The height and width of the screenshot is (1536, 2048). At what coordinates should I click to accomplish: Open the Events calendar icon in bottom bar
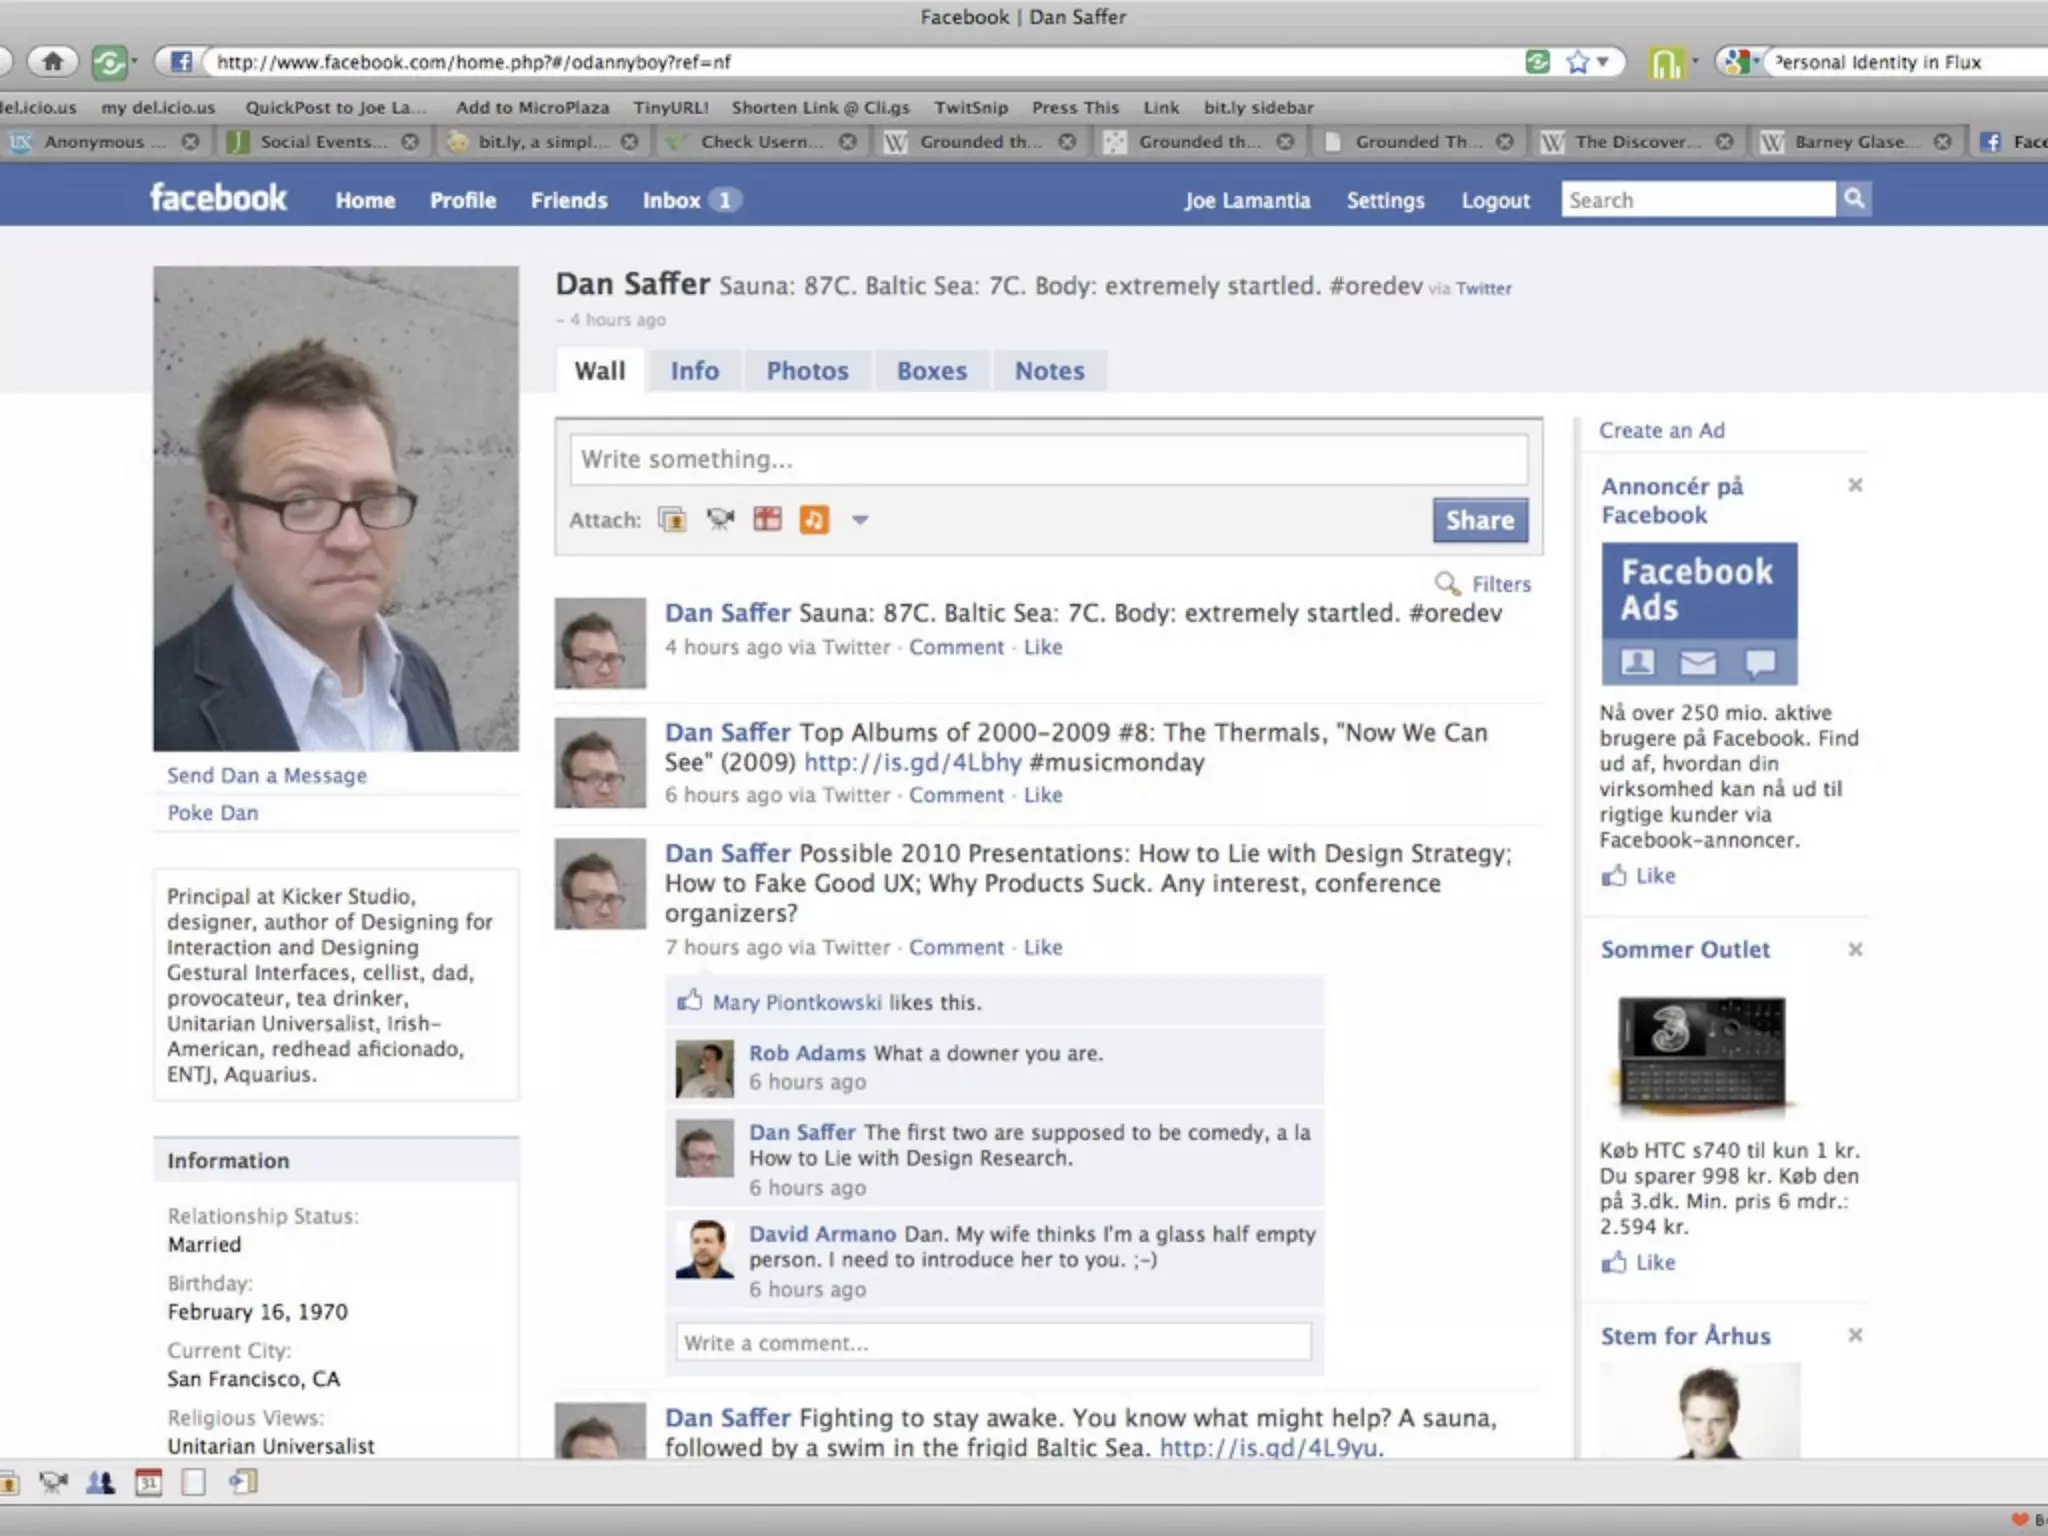(148, 1482)
